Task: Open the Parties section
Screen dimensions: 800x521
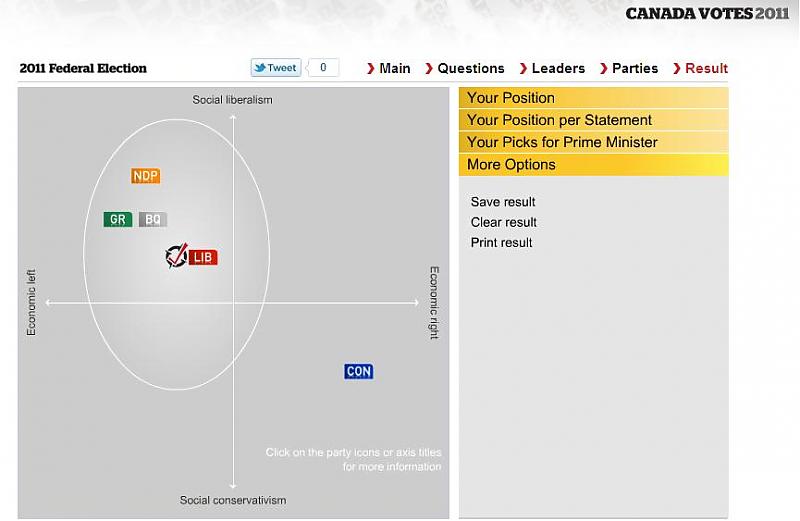Action: click(629, 68)
